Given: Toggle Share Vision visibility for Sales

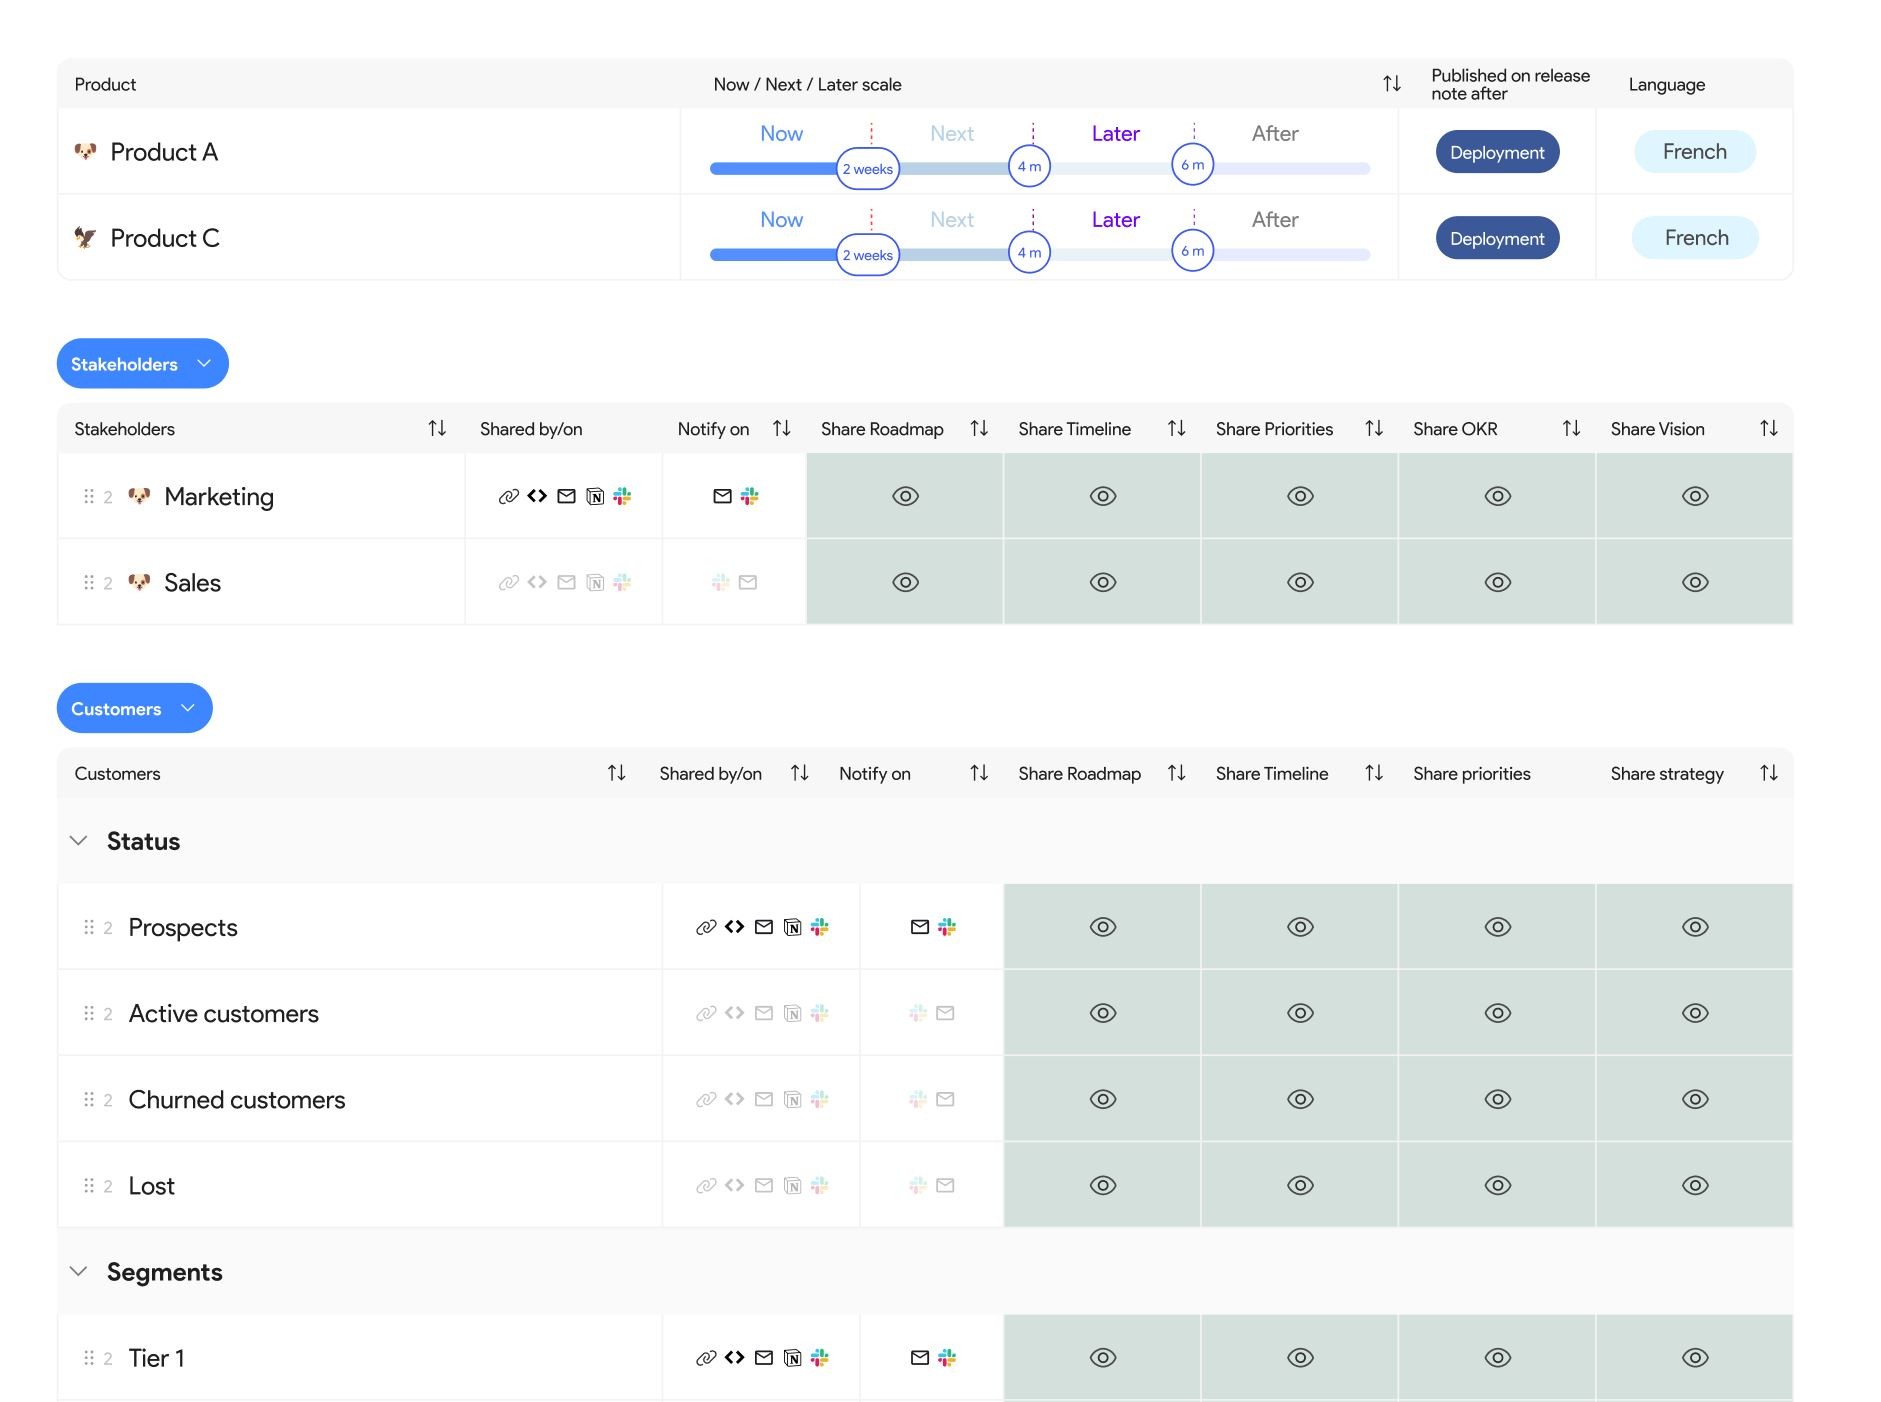Looking at the screenshot, I should pyautogui.click(x=1695, y=582).
